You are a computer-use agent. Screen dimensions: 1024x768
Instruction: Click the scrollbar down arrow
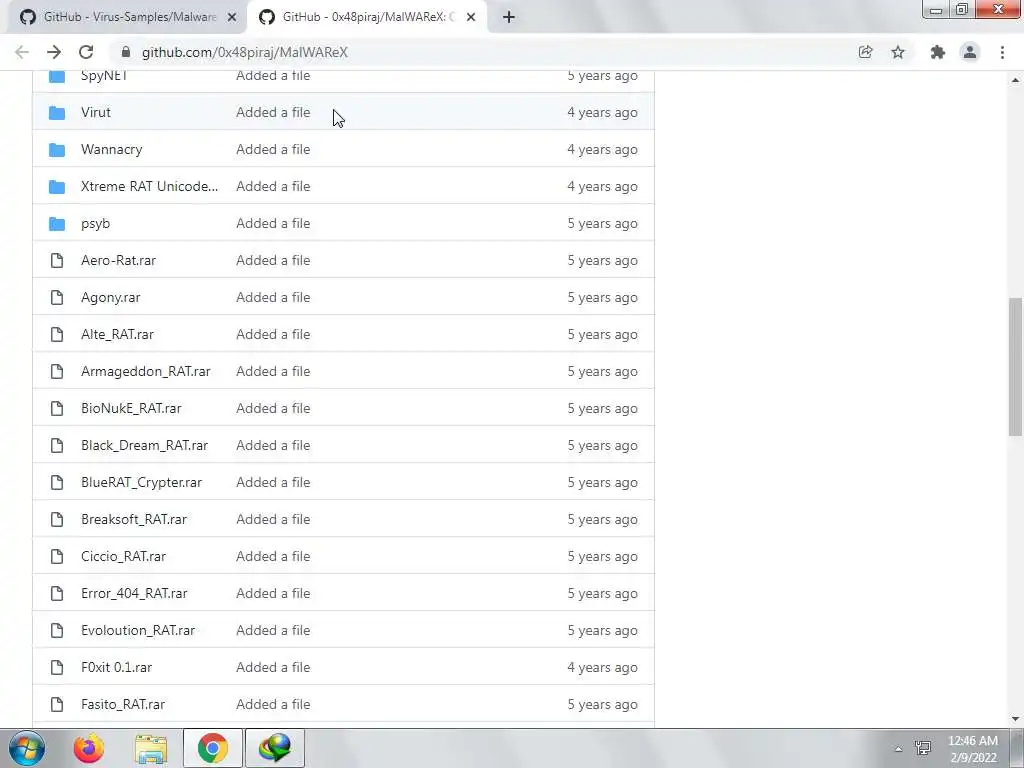coord(1015,719)
